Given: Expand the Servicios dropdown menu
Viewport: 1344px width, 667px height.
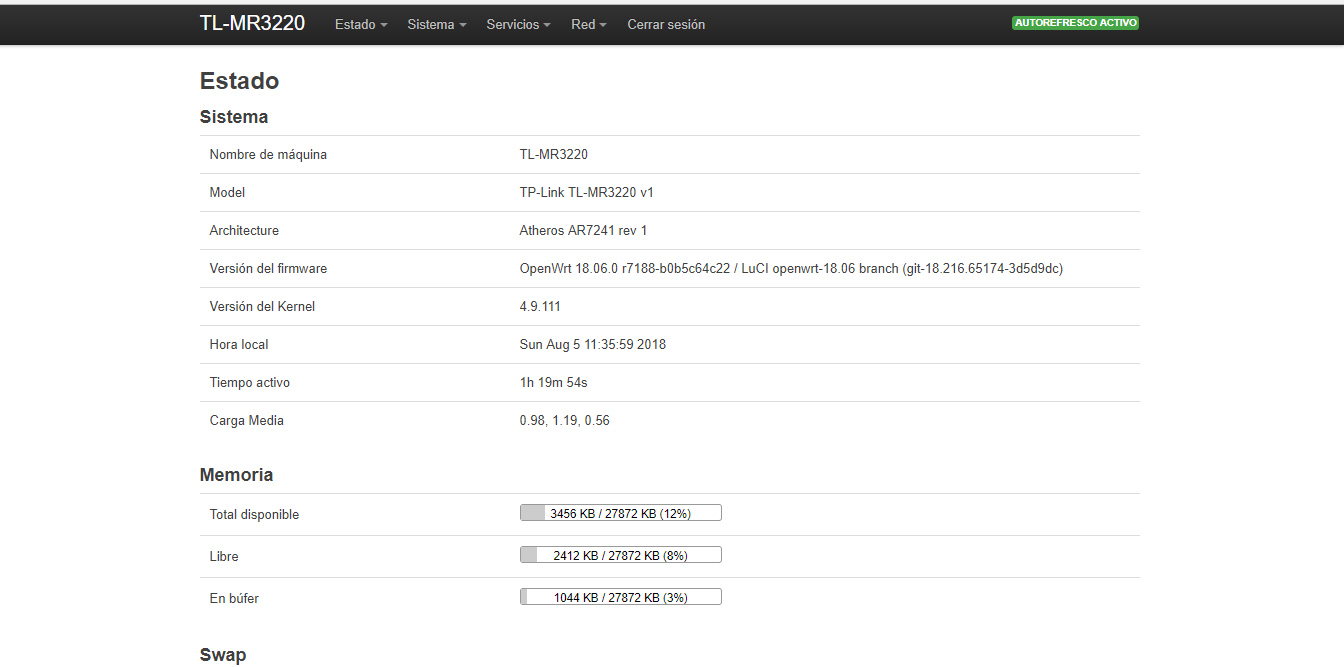Looking at the screenshot, I should (518, 24).
